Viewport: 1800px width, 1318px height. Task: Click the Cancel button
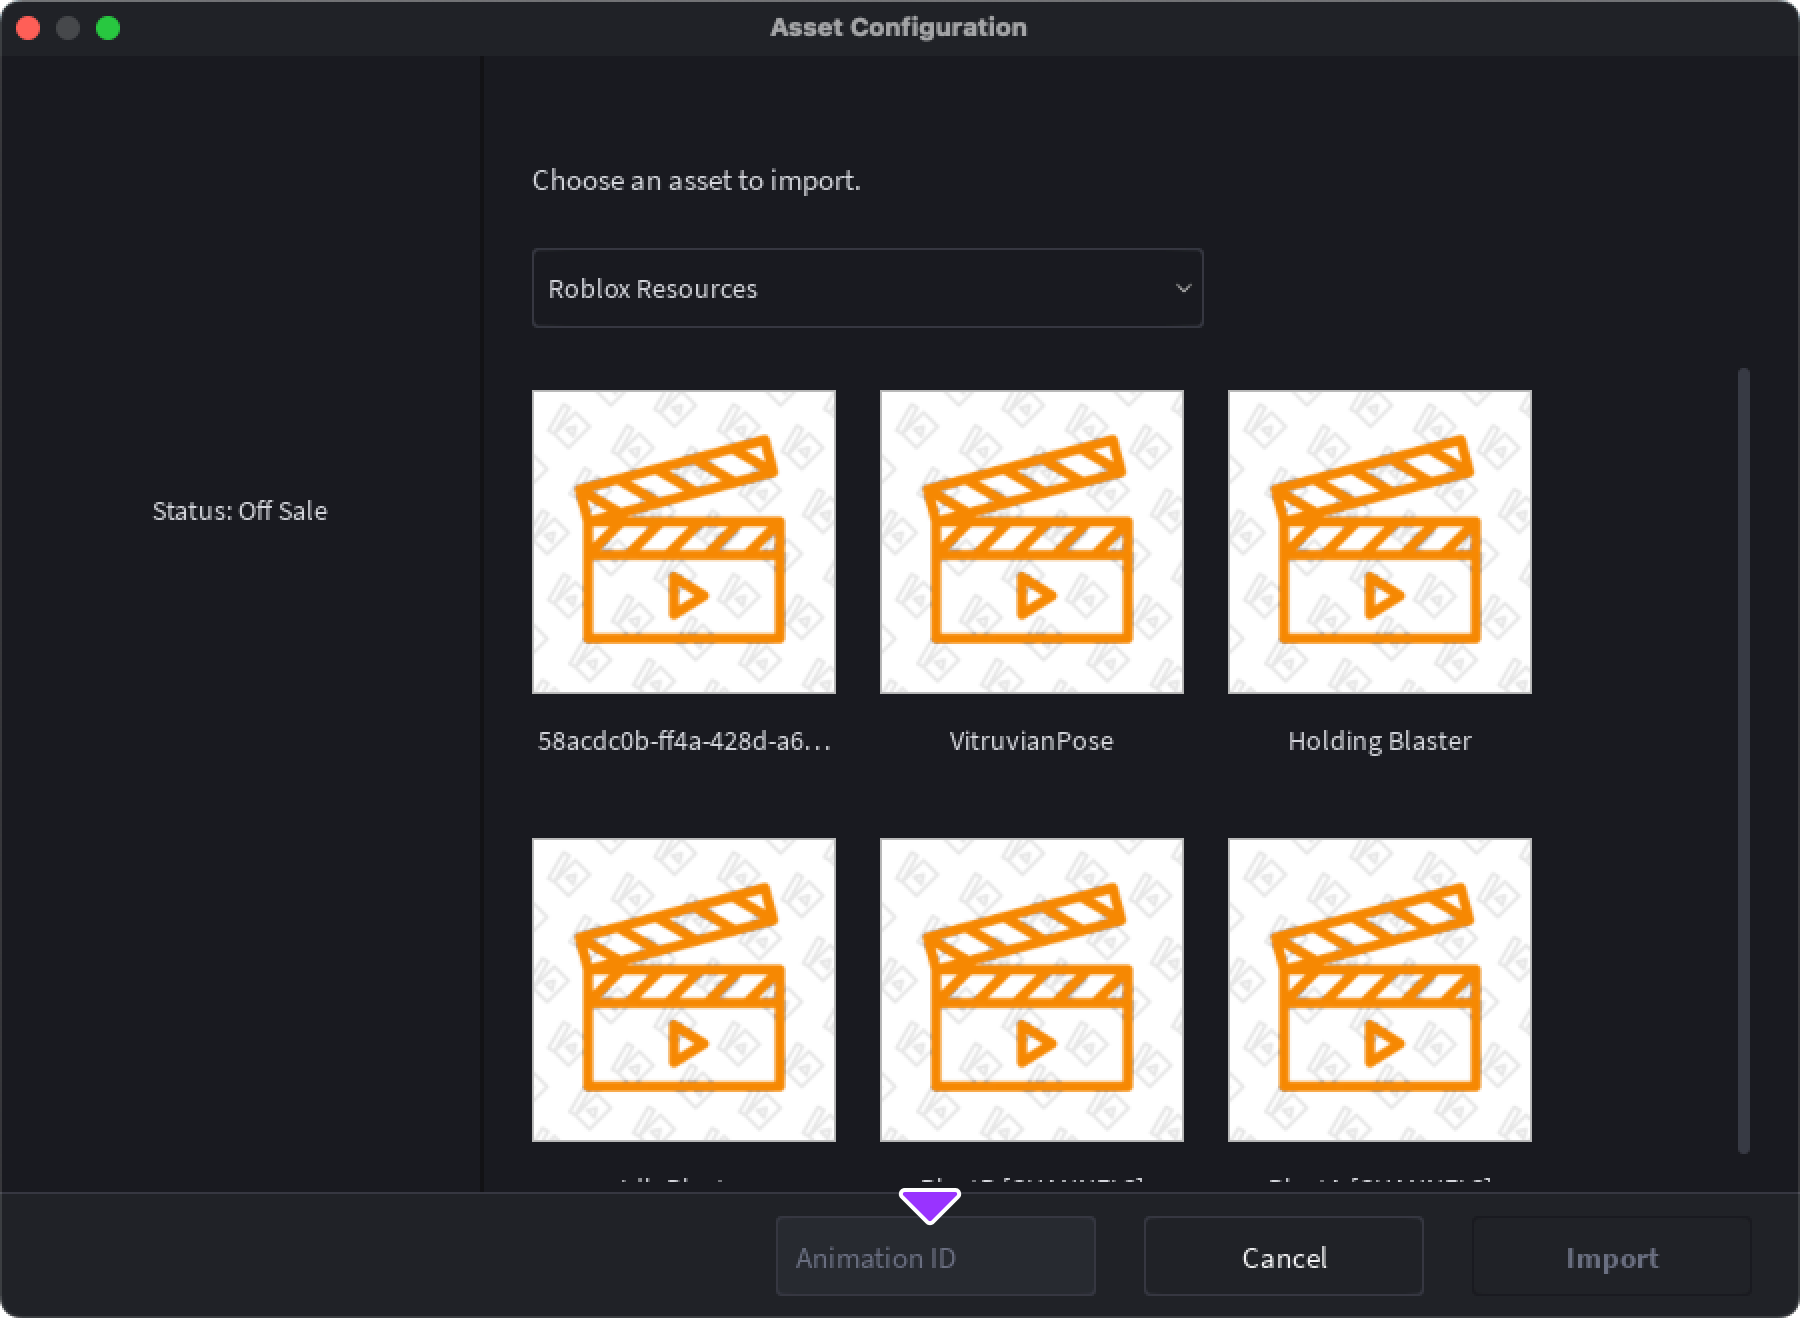pos(1284,1257)
